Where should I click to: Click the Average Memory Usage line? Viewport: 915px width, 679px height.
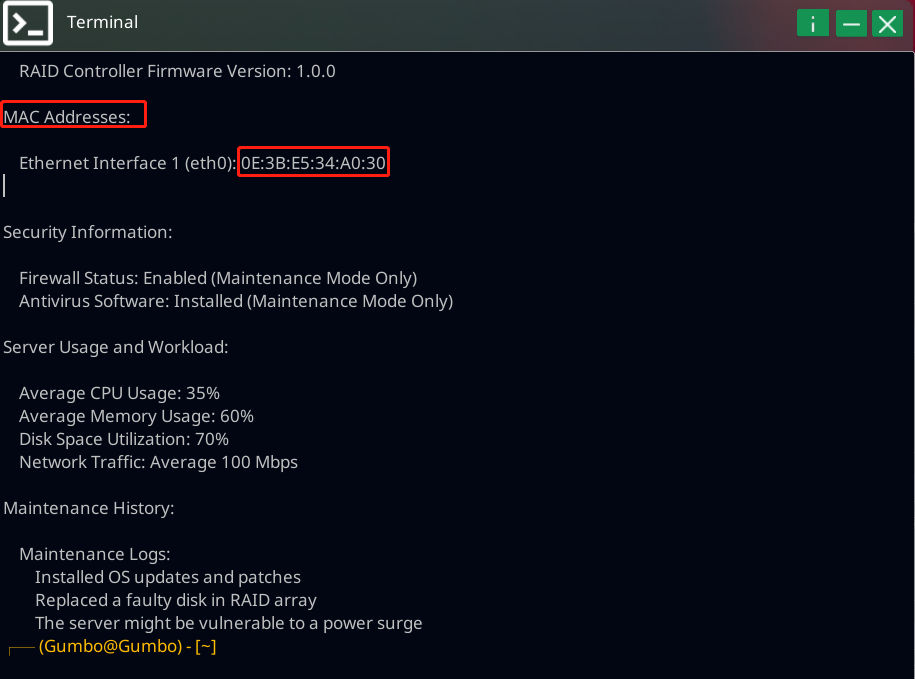tap(136, 416)
